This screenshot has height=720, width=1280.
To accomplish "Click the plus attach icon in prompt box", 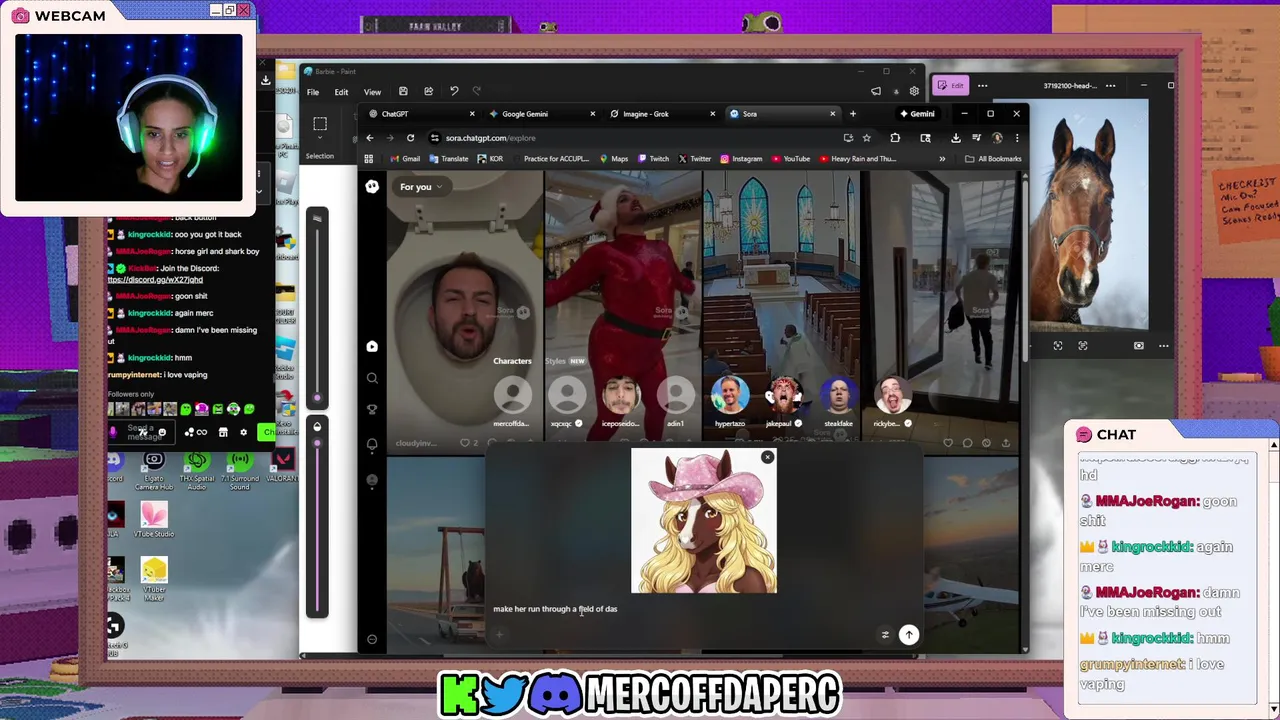I will [x=499, y=634].
